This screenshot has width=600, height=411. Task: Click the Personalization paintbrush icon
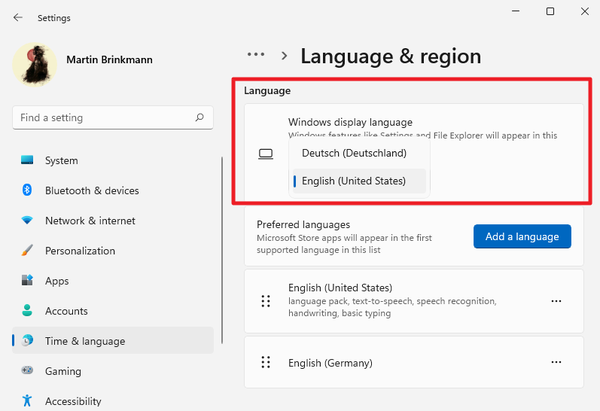[x=27, y=250]
